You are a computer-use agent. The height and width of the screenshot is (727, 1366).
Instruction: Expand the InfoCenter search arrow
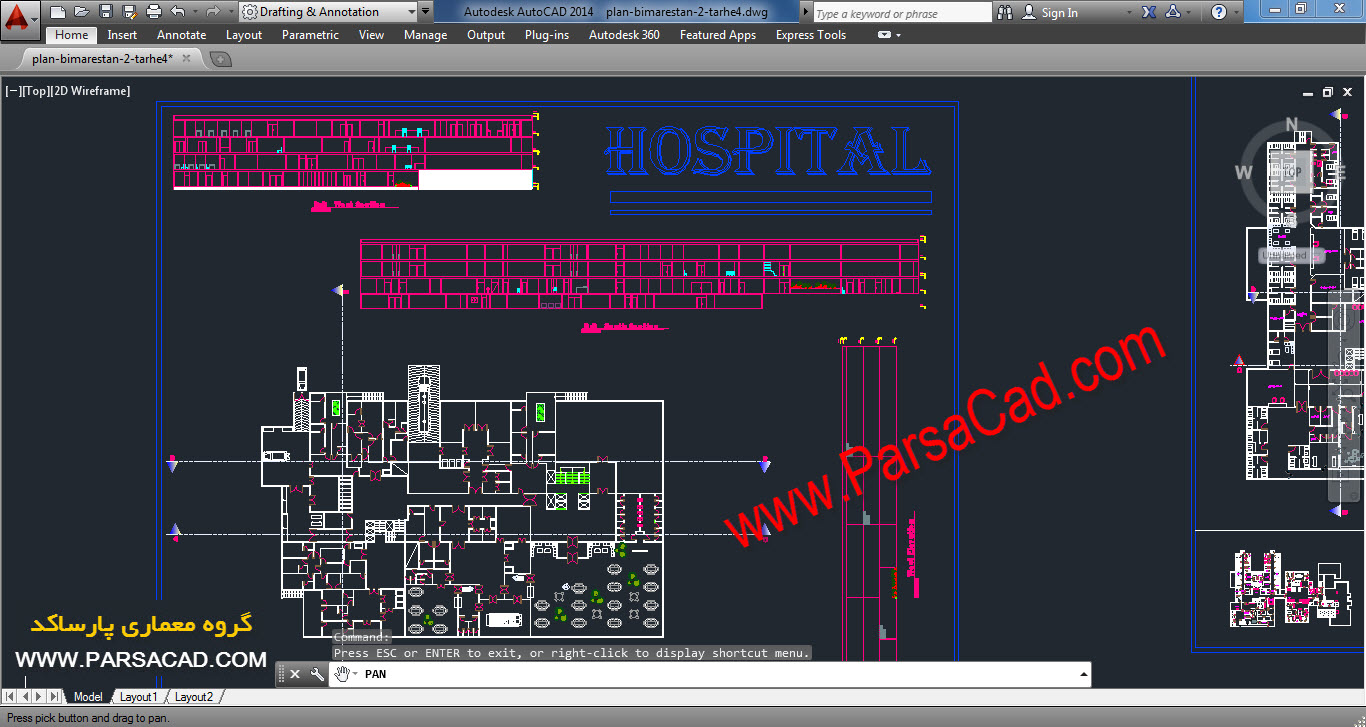806,12
